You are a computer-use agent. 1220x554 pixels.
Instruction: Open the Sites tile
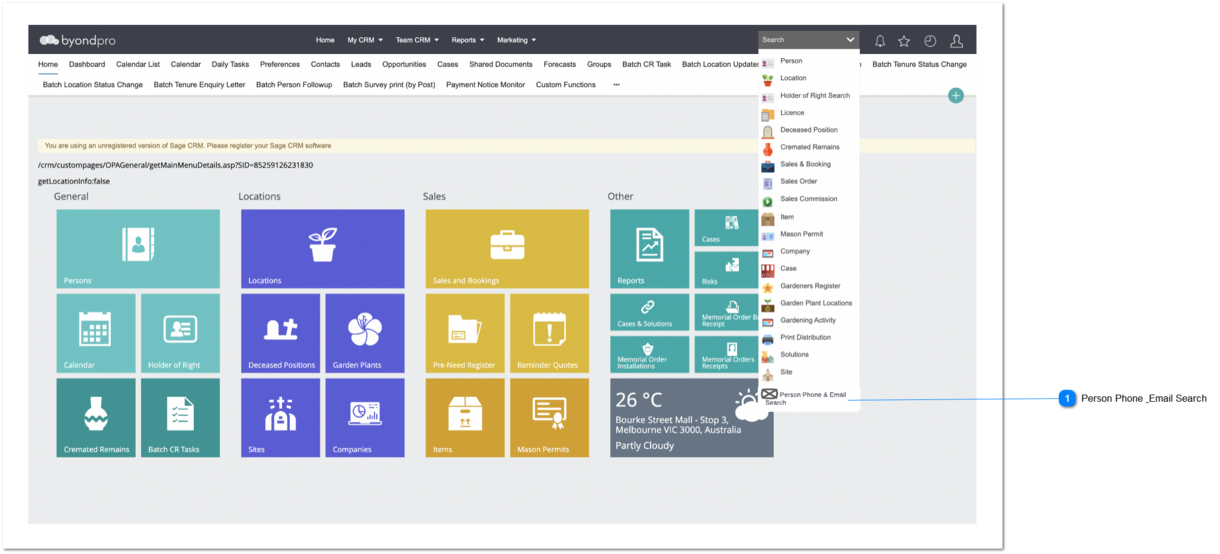(281, 418)
